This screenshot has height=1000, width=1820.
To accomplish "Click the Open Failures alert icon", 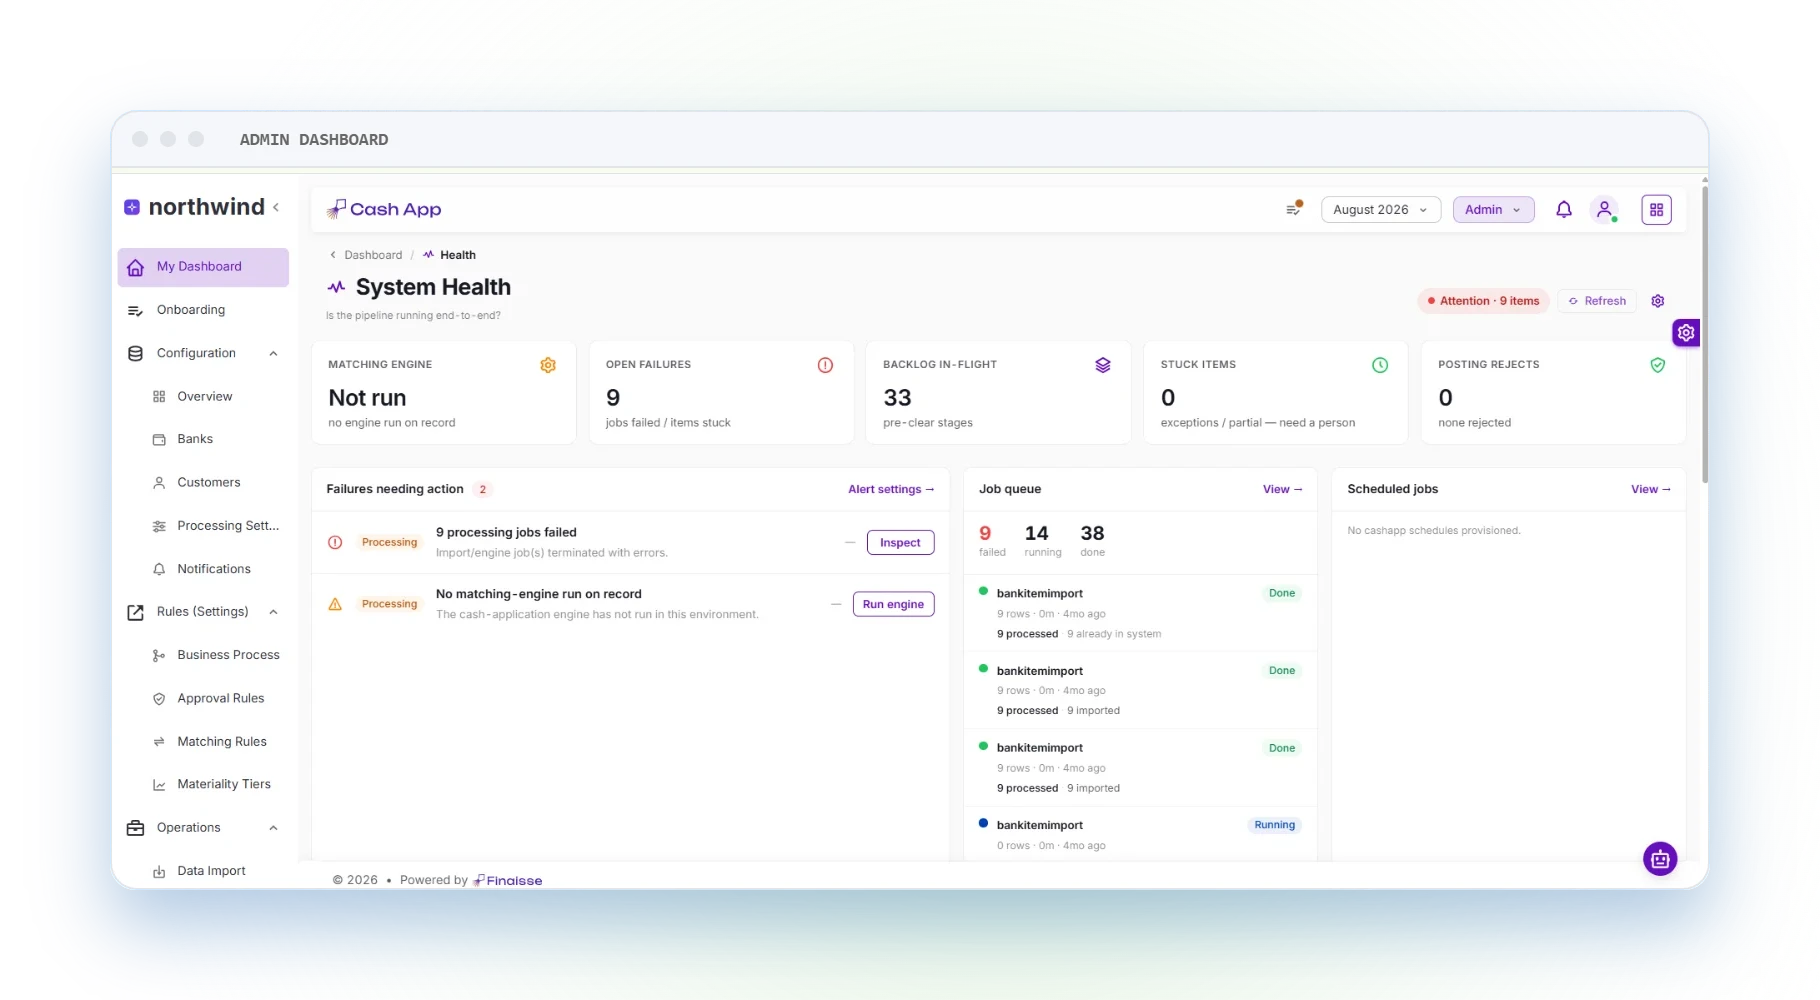I will (x=825, y=365).
